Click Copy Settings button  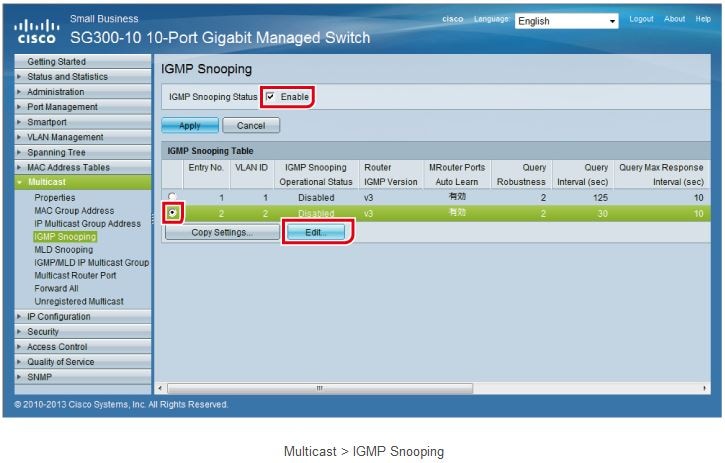222,232
